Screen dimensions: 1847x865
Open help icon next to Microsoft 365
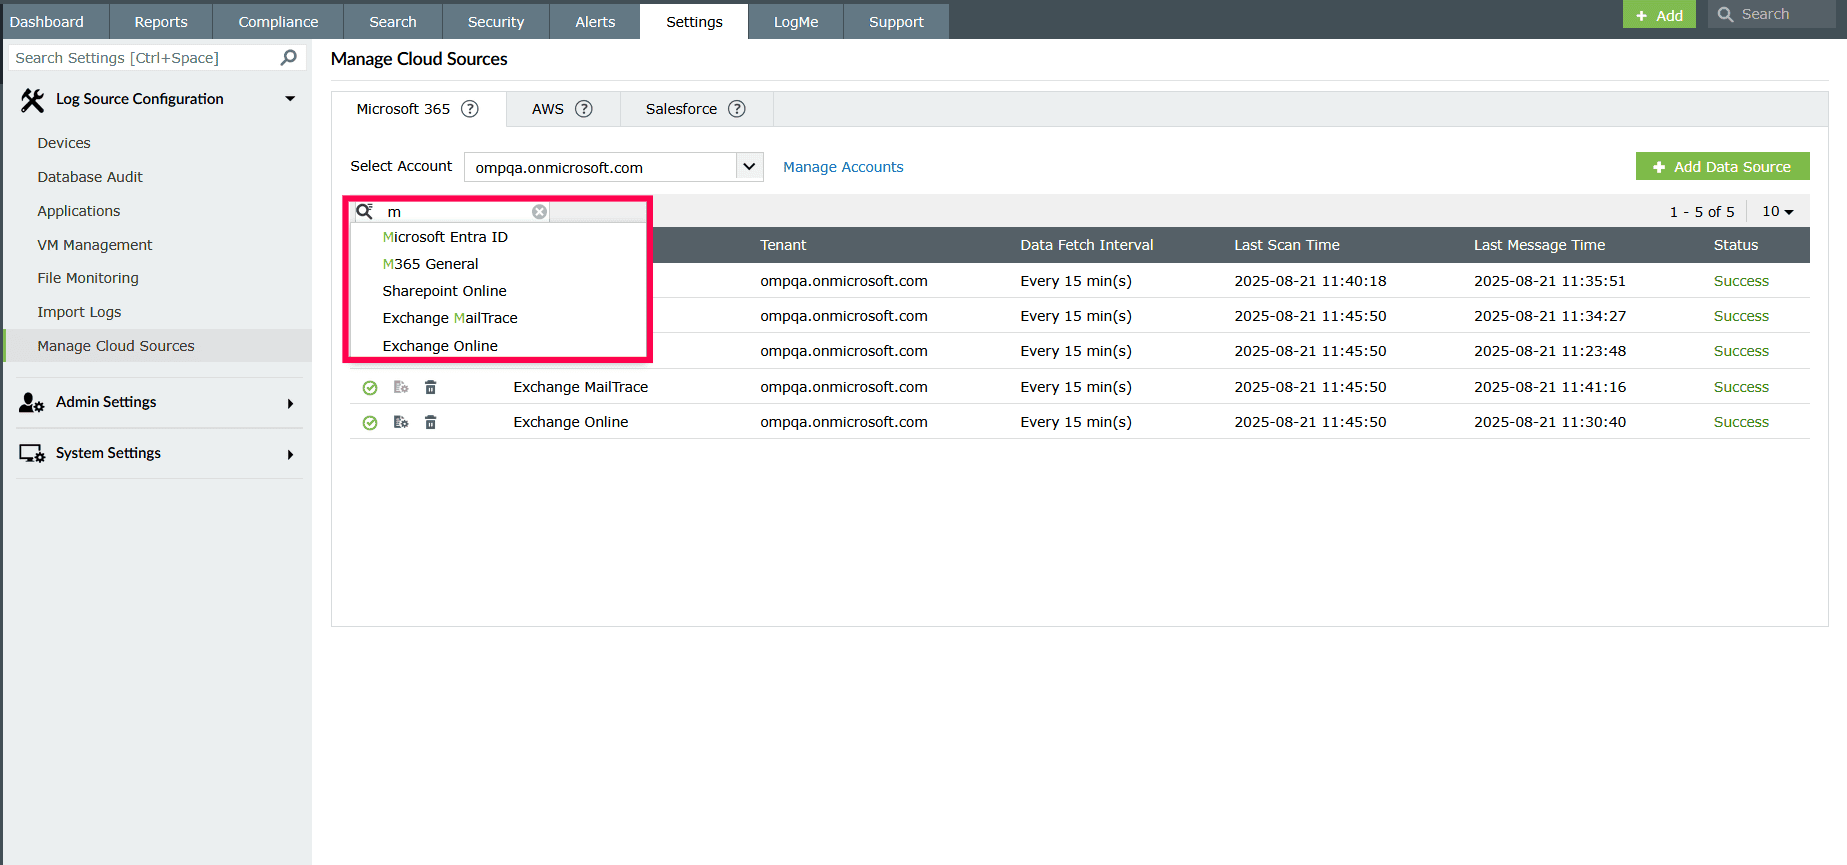click(470, 109)
